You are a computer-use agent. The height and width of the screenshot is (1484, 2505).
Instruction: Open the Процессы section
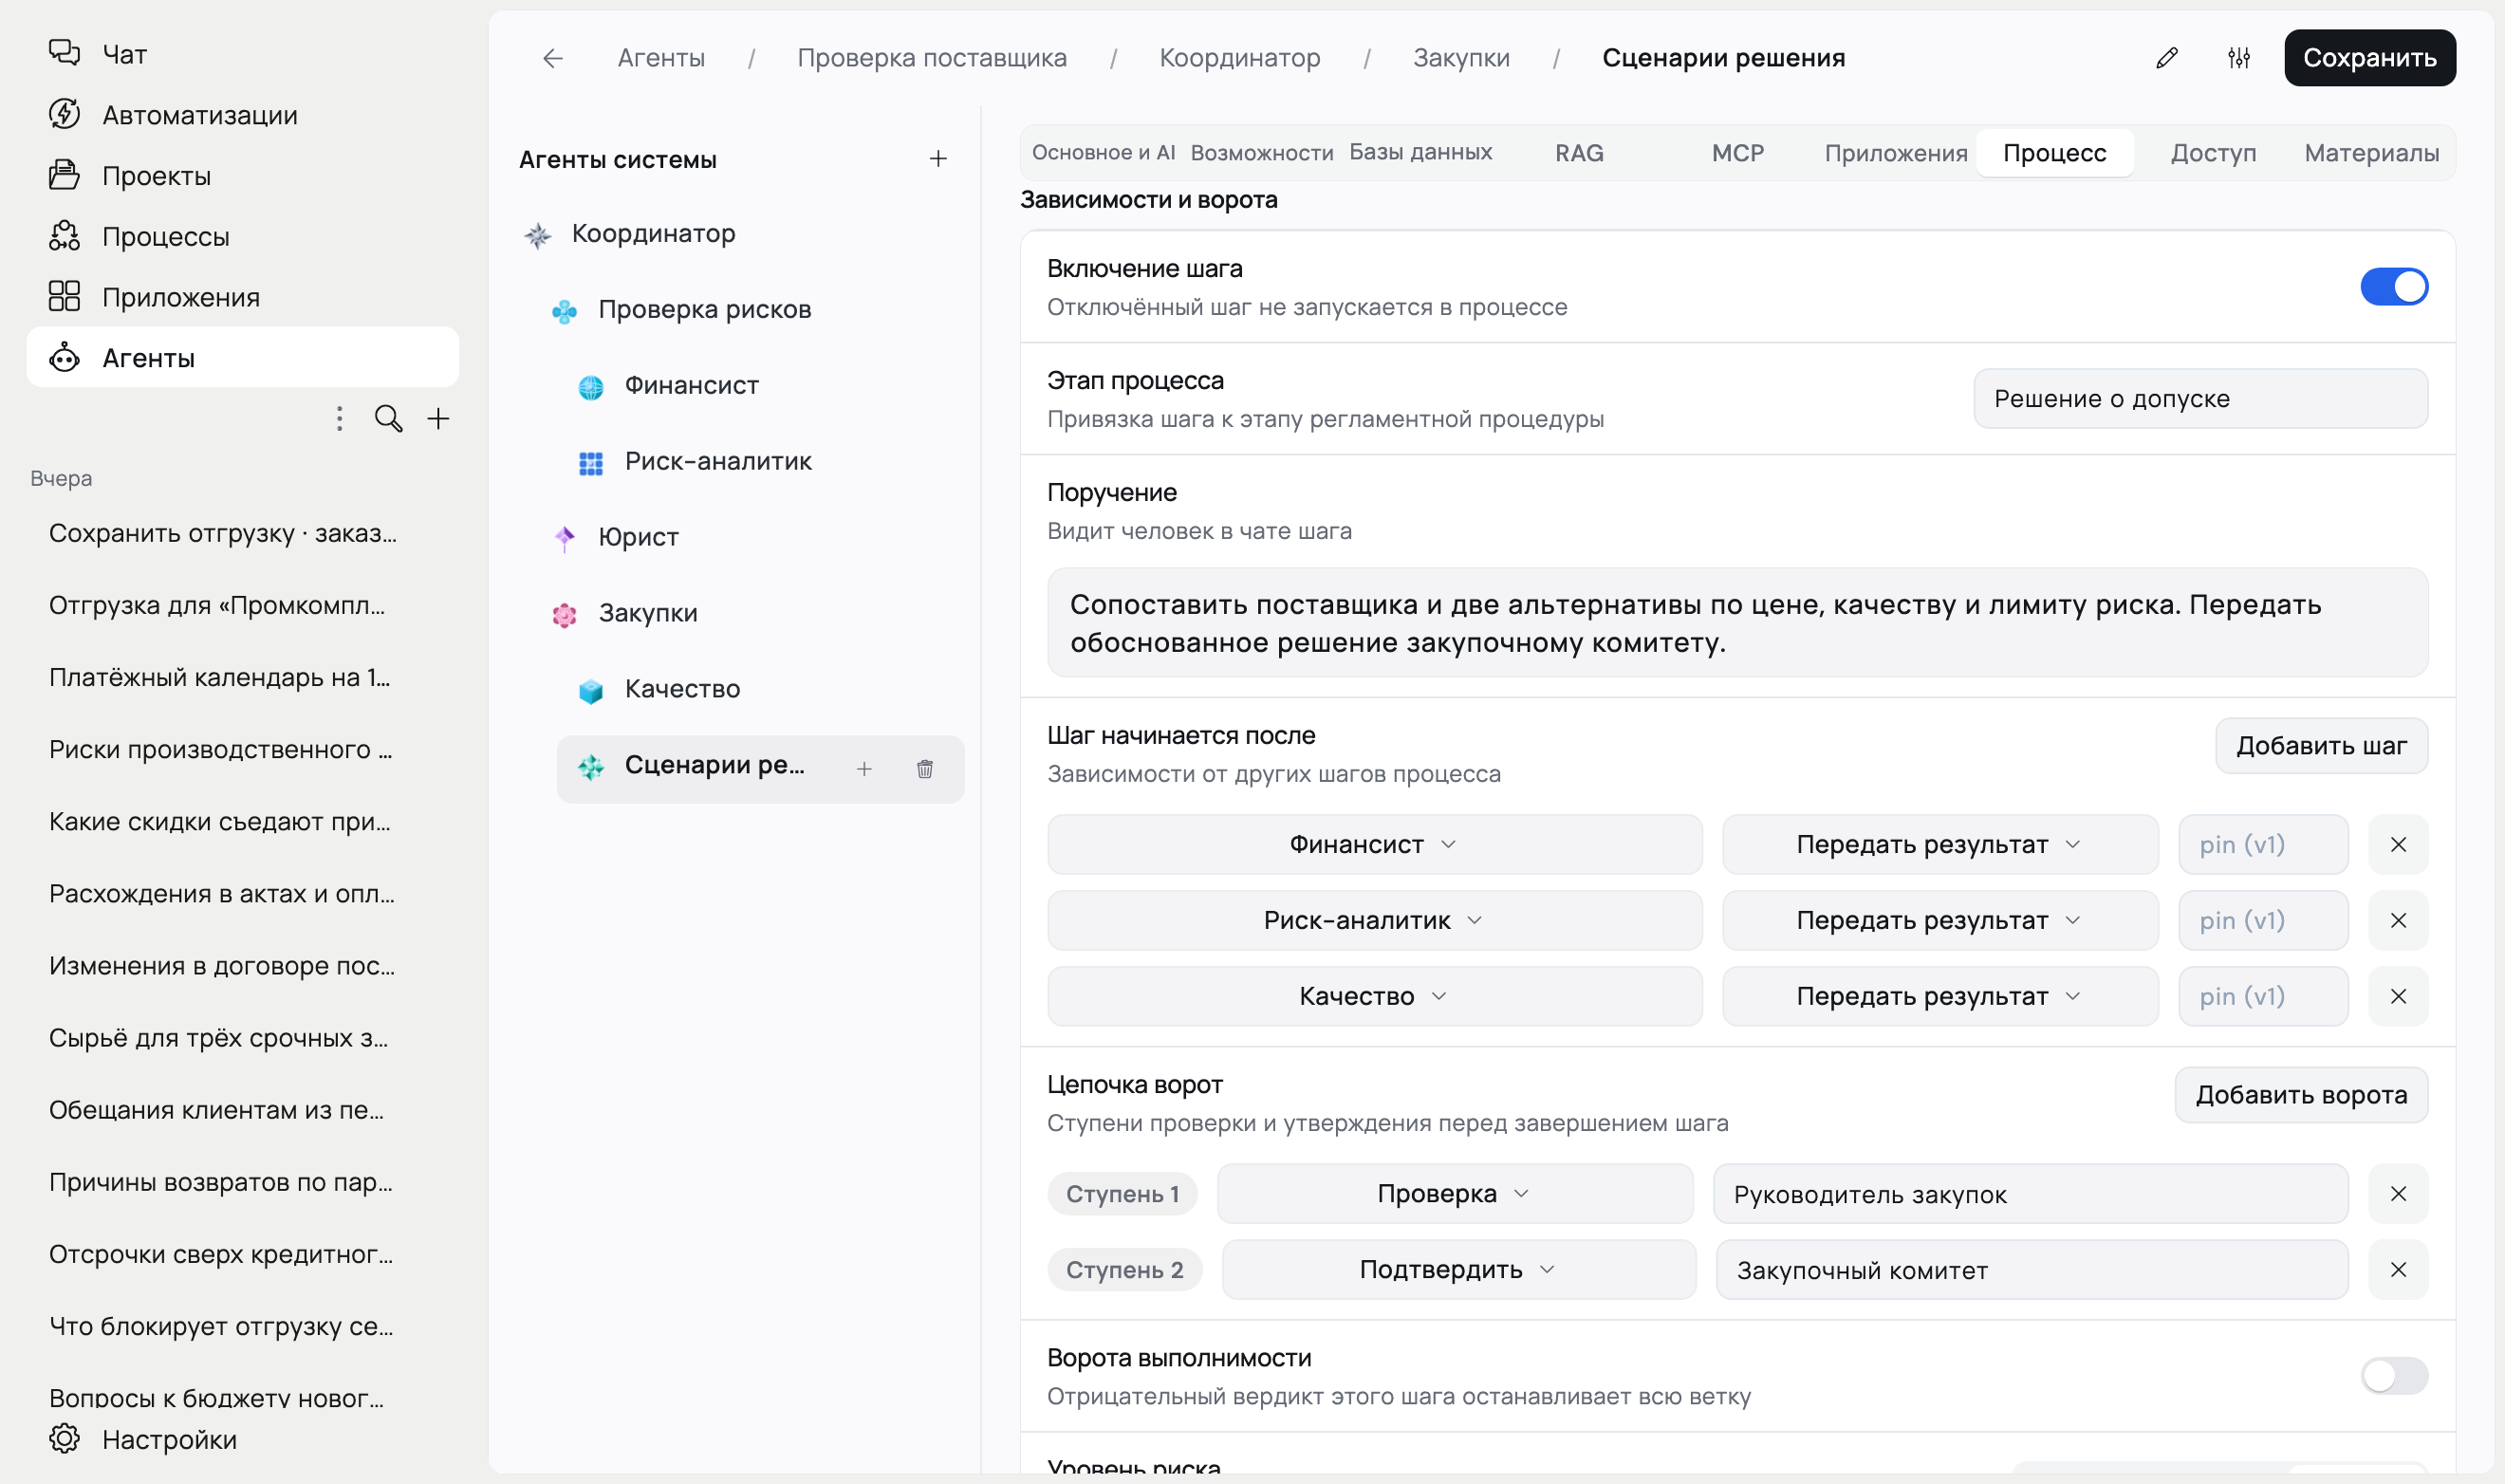coord(242,236)
